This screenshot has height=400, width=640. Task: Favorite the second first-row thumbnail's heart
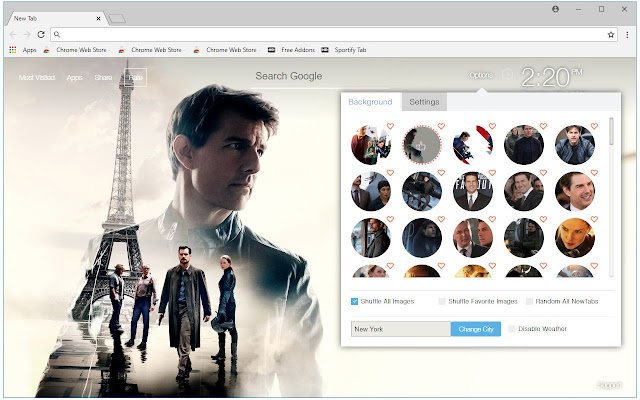coord(441,126)
